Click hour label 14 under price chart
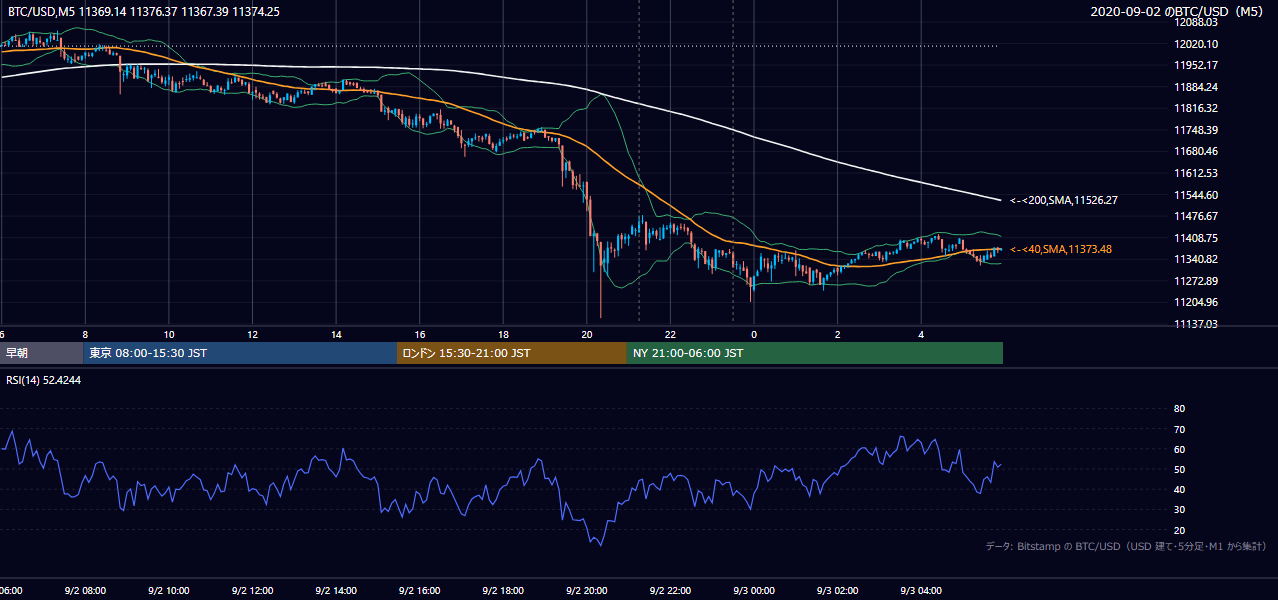The image size is (1278, 600). coord(336,335)
